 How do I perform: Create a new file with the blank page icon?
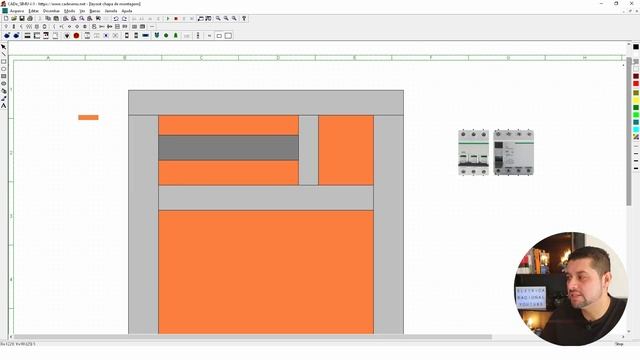pyautogui.click(x=6, y=18)
